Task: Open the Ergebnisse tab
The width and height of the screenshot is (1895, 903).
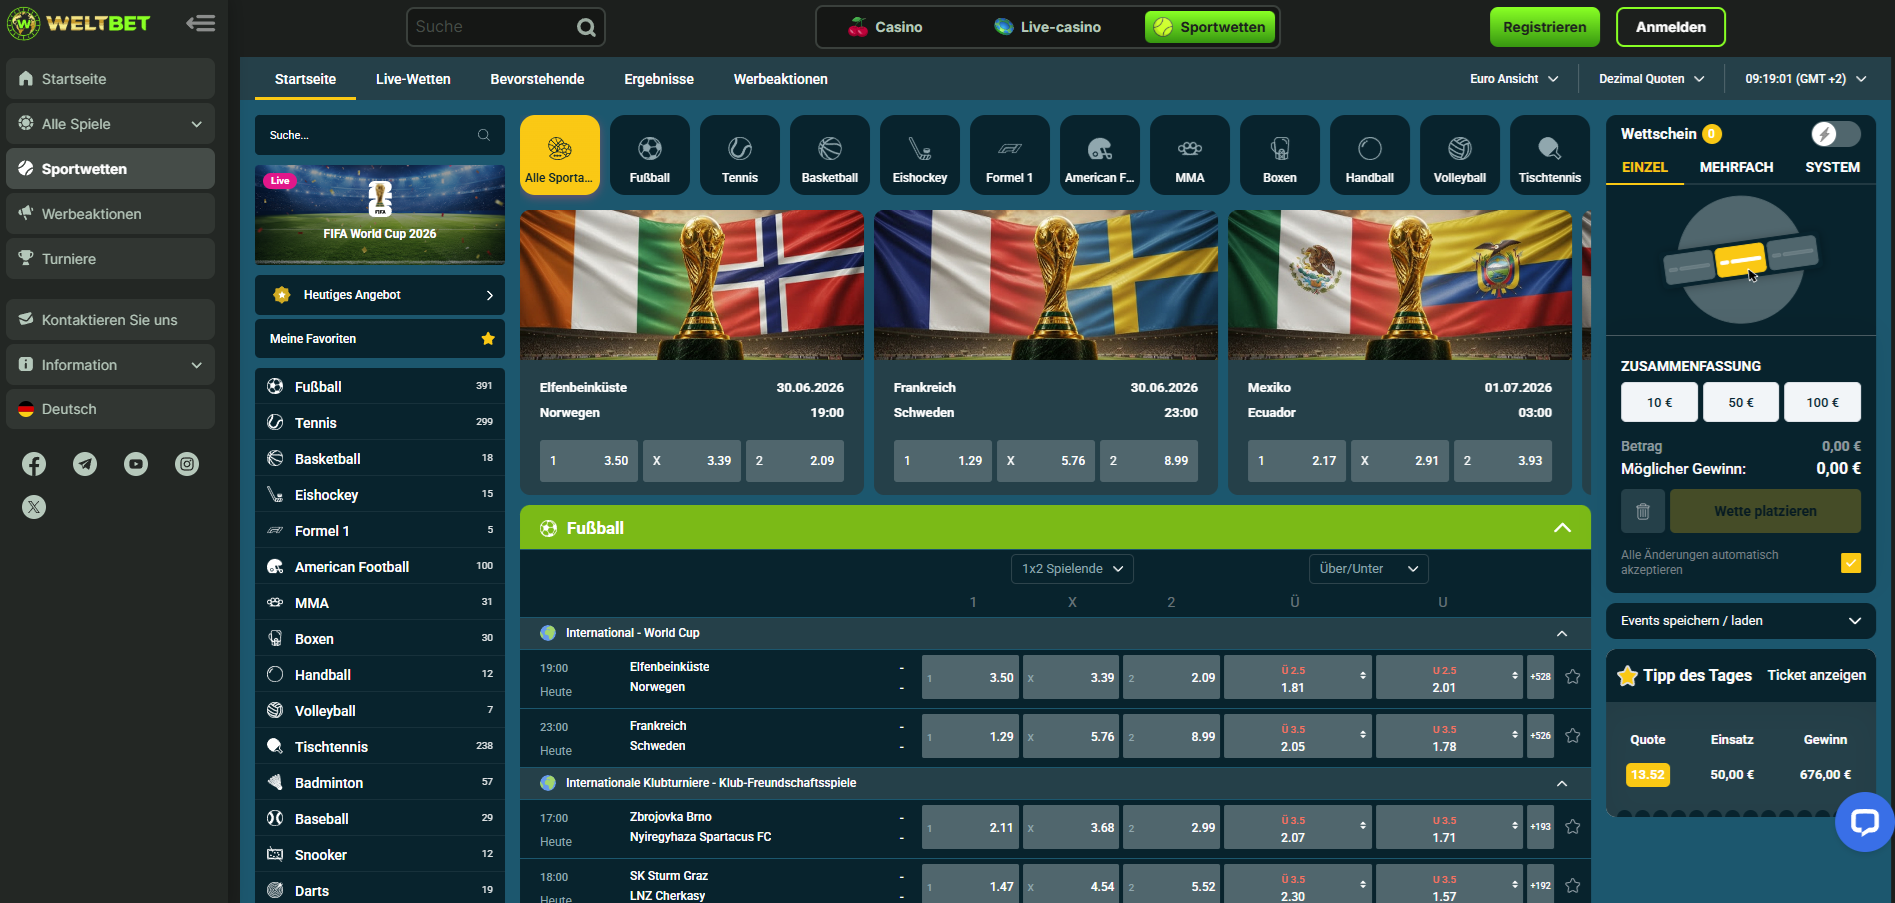Action: [659, 79]
